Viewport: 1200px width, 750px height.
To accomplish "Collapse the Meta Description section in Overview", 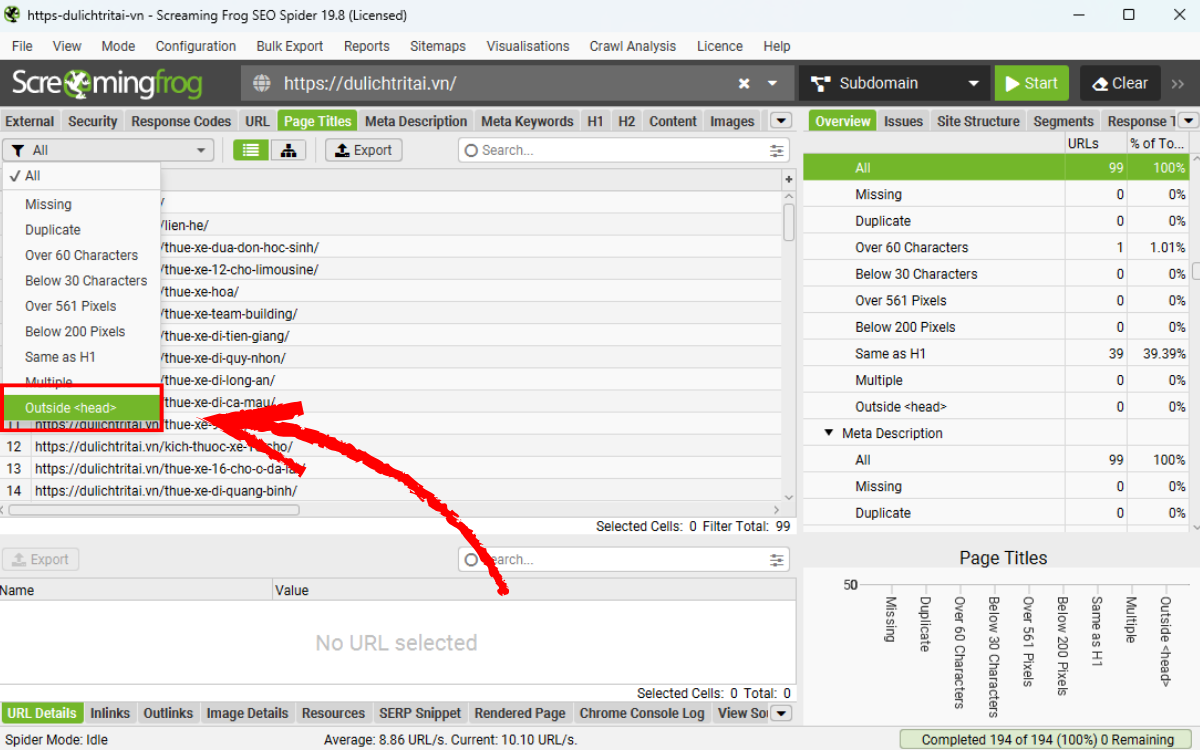I will 828,433.
